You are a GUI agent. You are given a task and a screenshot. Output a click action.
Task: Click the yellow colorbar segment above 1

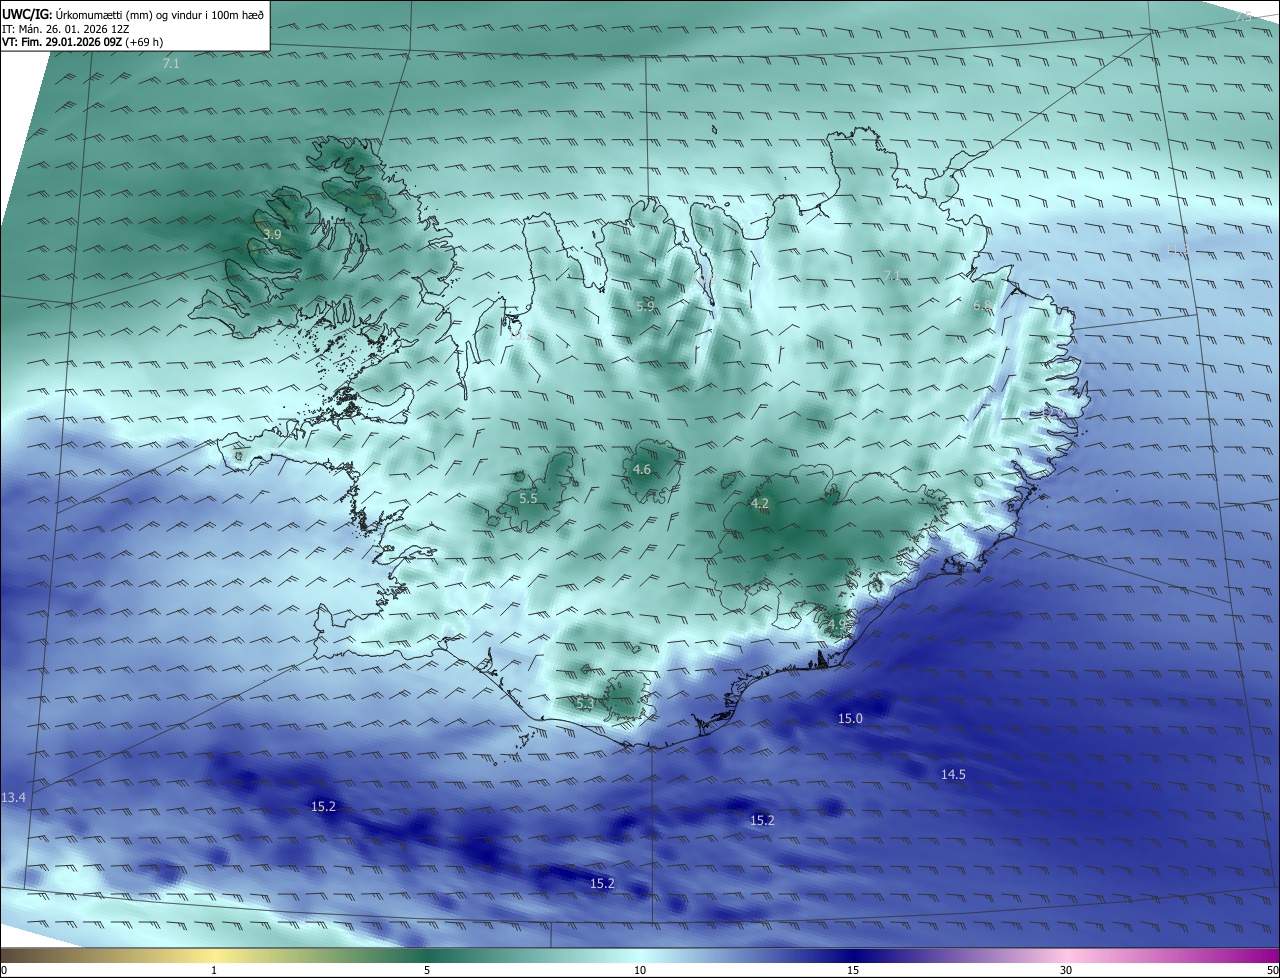click(215, 956)
